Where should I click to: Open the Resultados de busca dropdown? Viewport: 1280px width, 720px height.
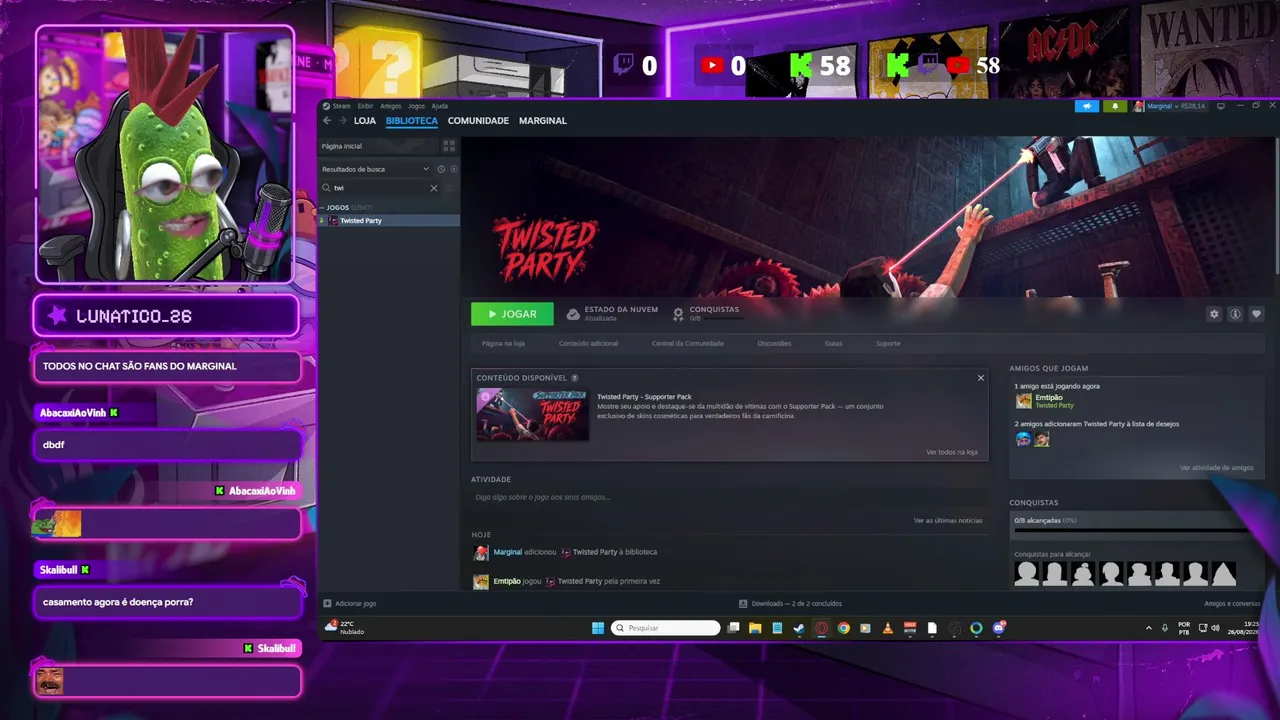pyautogui.click(x=375, y=169)
